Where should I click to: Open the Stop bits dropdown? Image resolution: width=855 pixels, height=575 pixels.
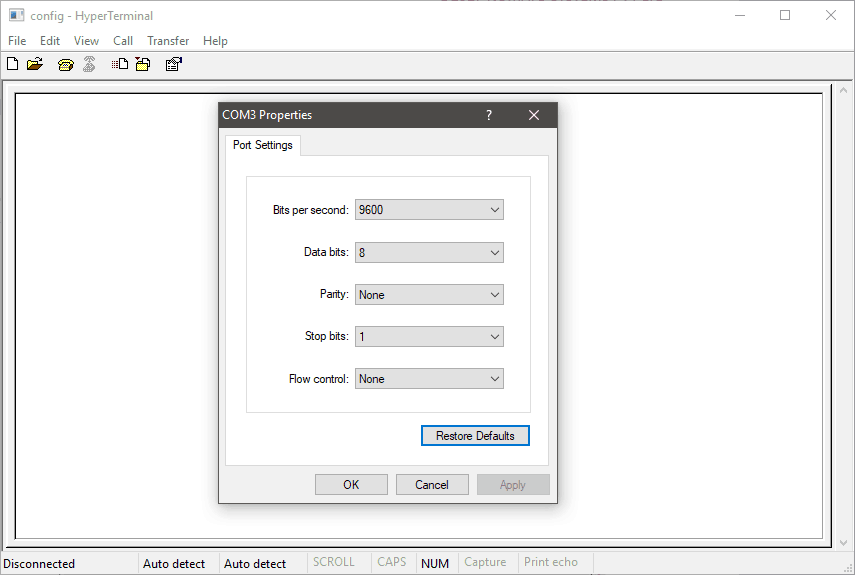494,337
